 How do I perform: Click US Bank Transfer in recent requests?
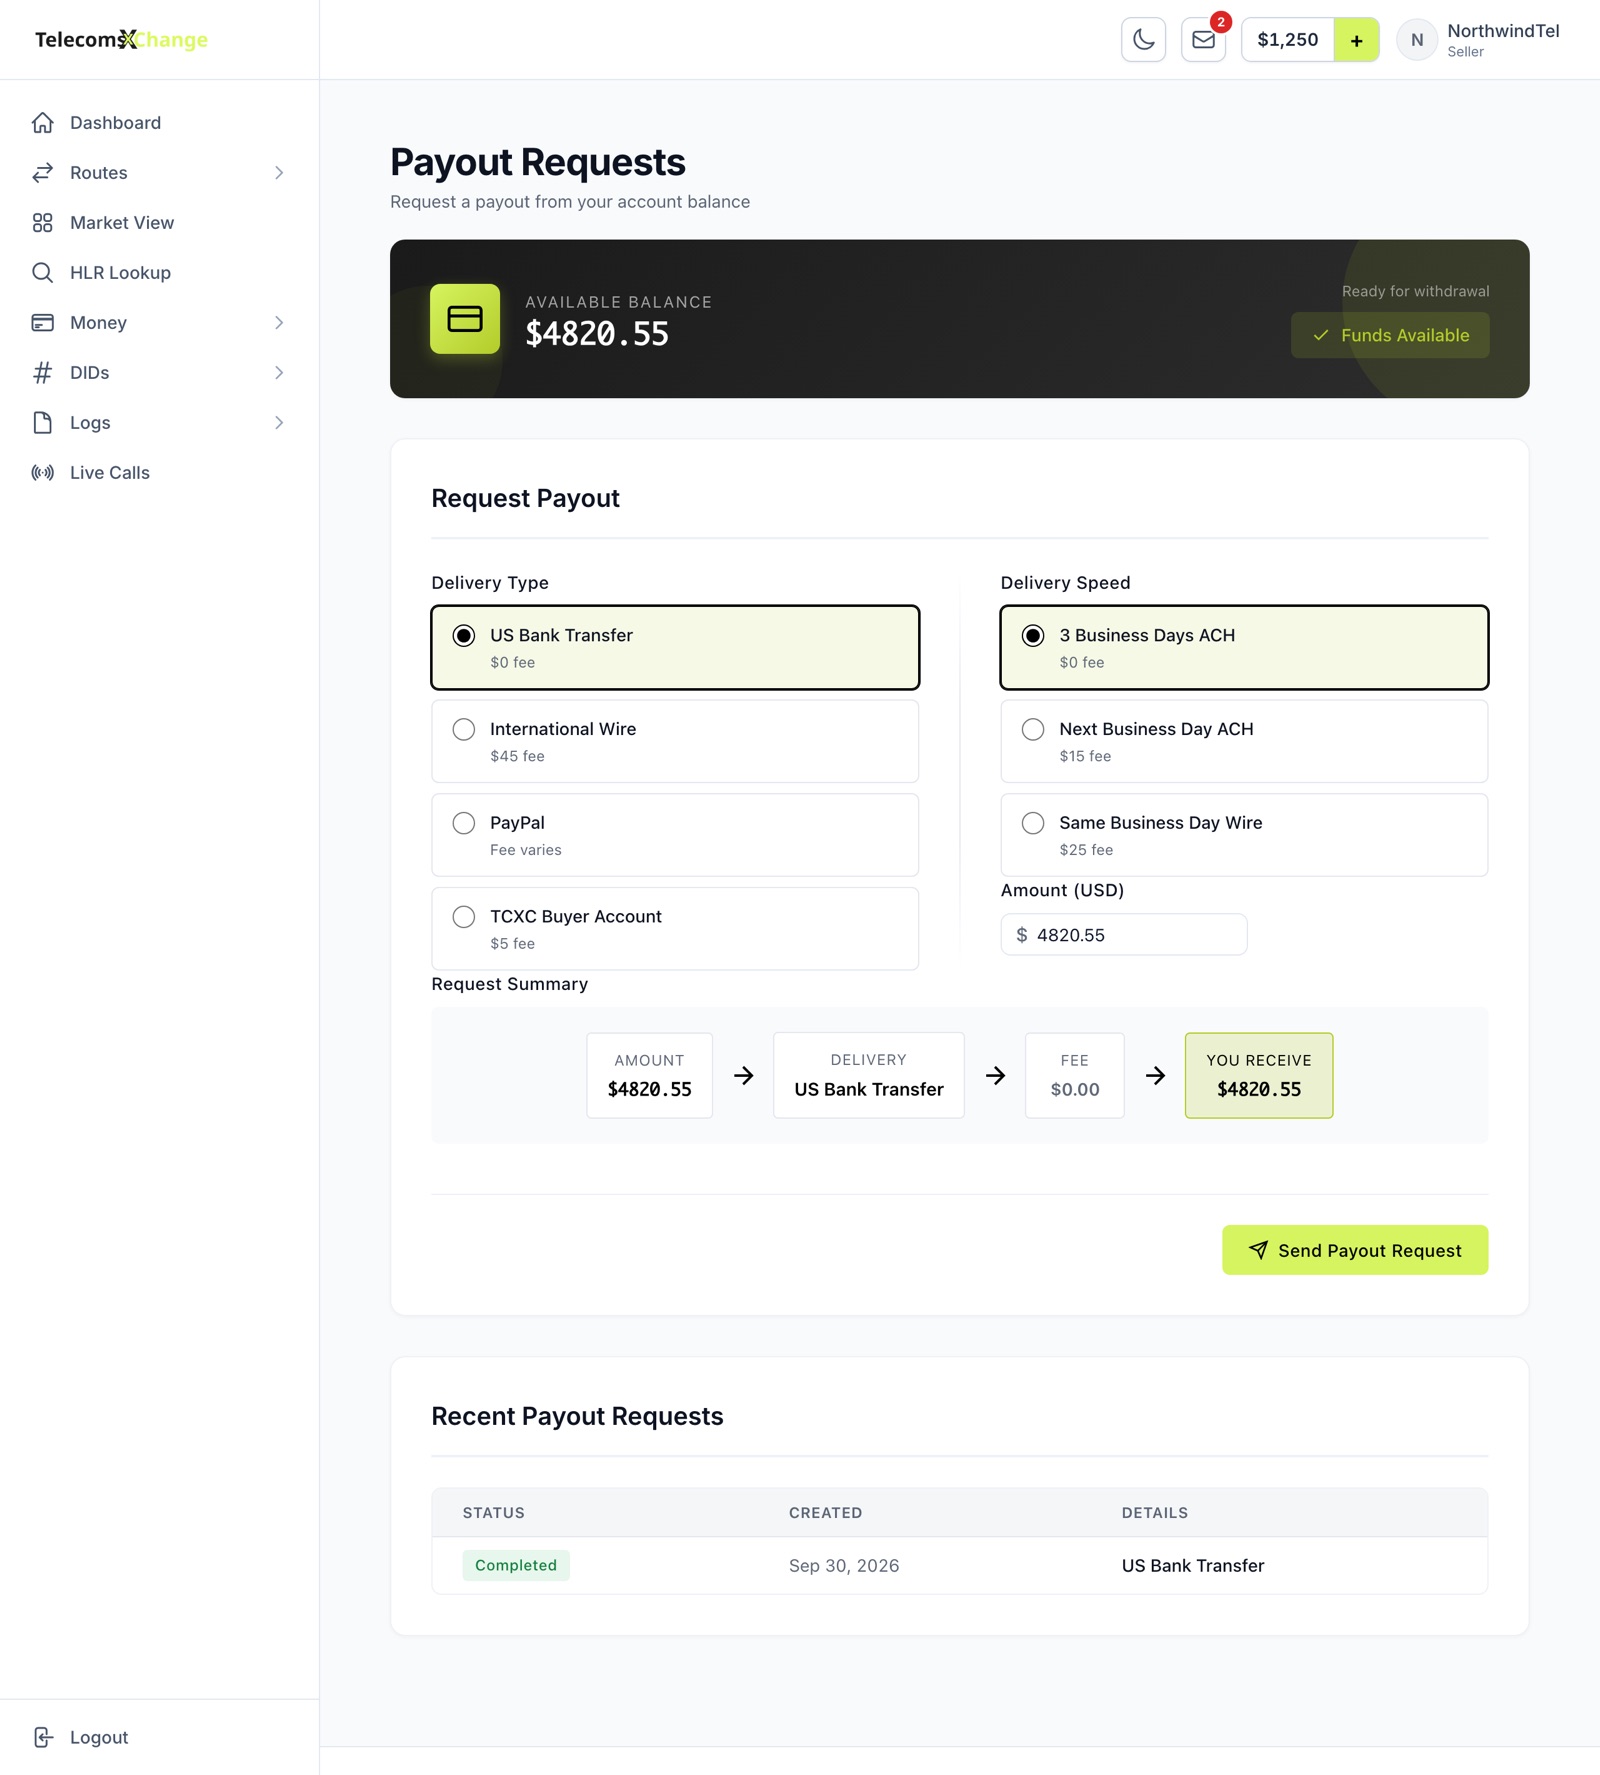tap(1193, 1566)
